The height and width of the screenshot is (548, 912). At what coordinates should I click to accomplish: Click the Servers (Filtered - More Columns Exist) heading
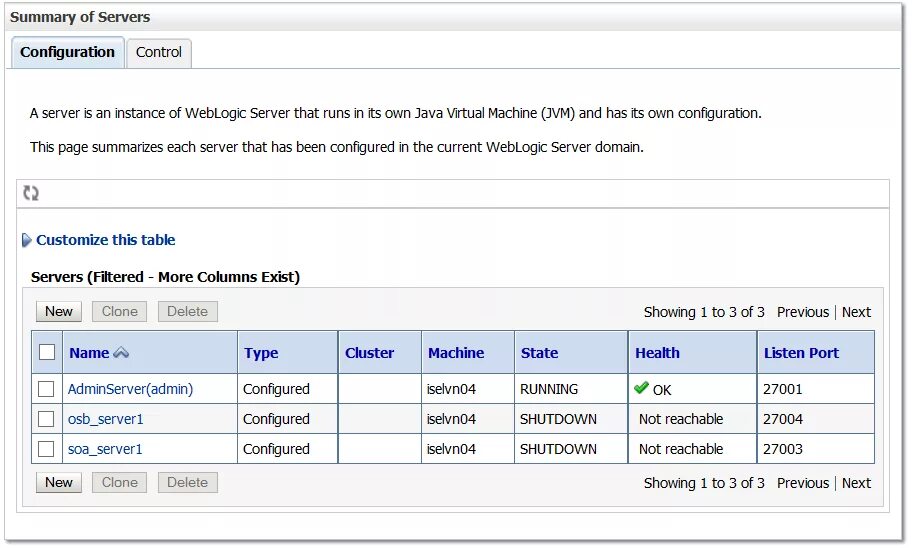click(165, 277)
